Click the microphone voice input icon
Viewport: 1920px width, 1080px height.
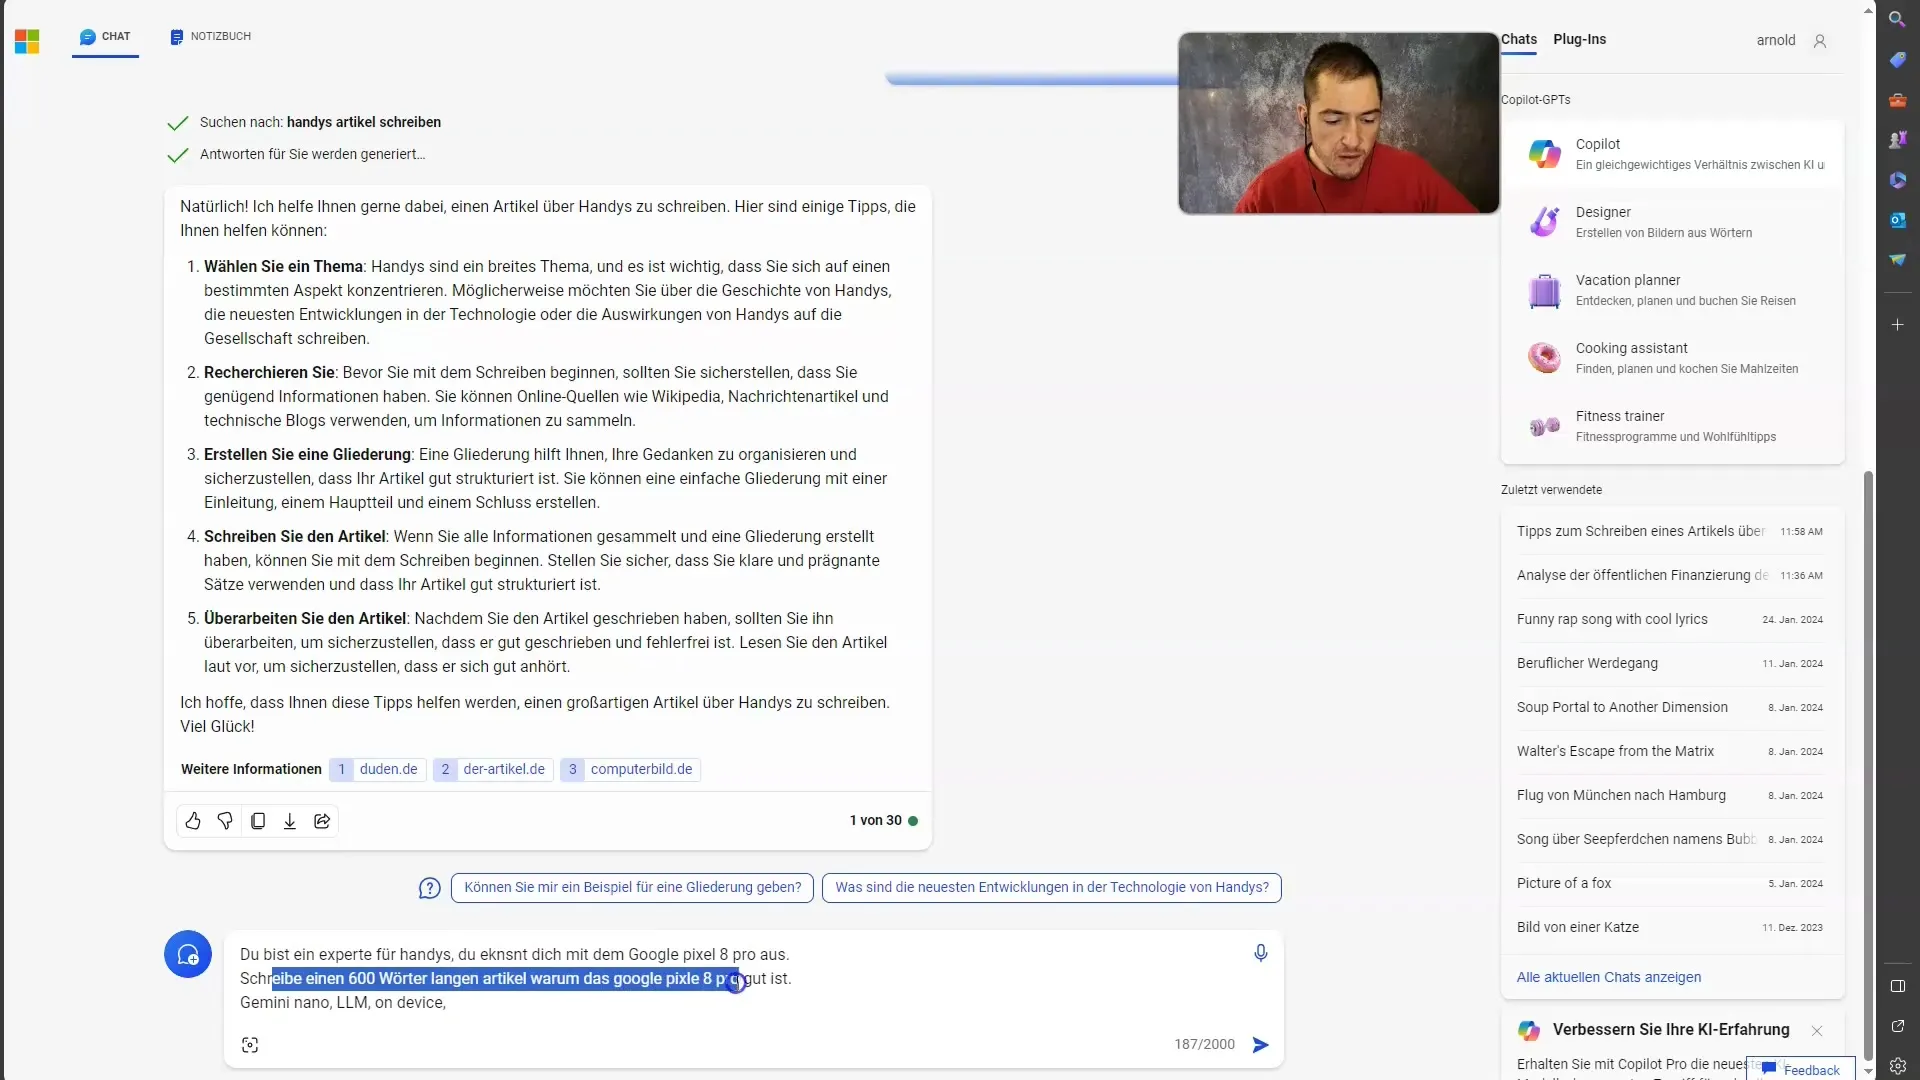(x=1261, y=953)
